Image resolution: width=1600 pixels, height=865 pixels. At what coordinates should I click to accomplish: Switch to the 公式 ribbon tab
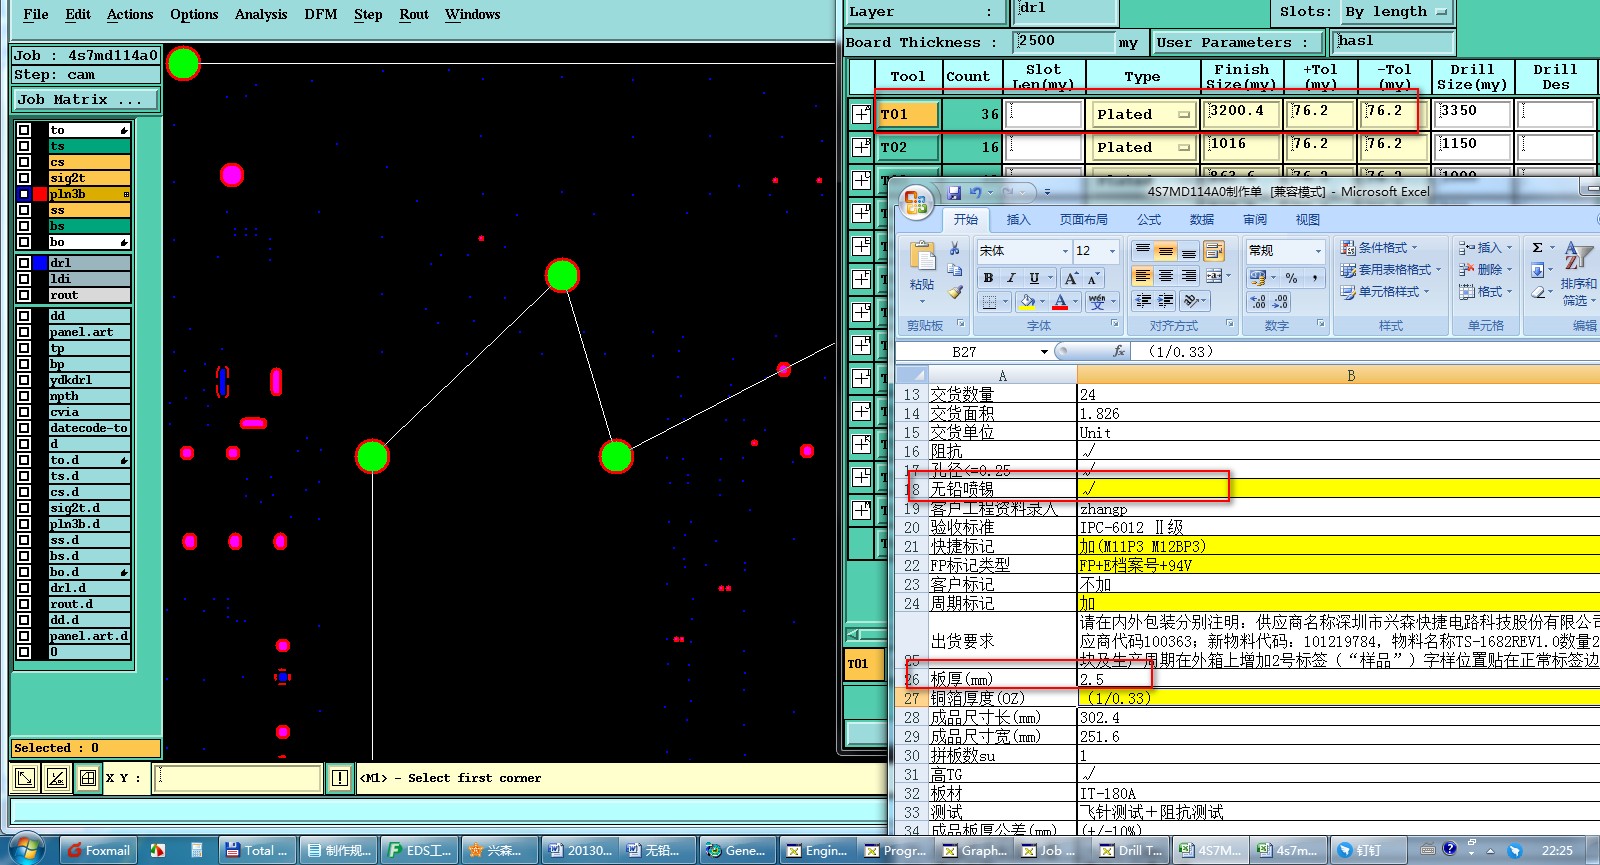1149,220
